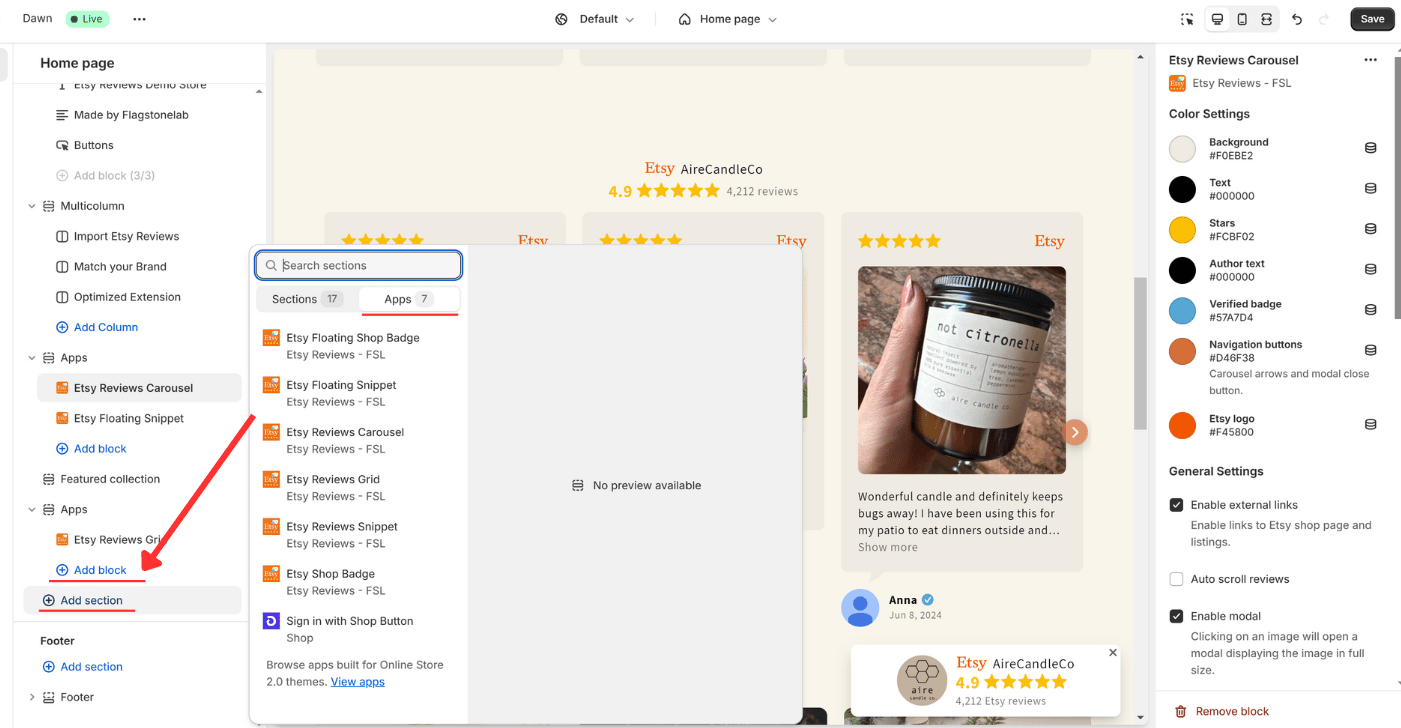Collapse the Apps section containing Etsy Reviews Carousel
The image size is (1401, 728).
[x=31, y=358]
